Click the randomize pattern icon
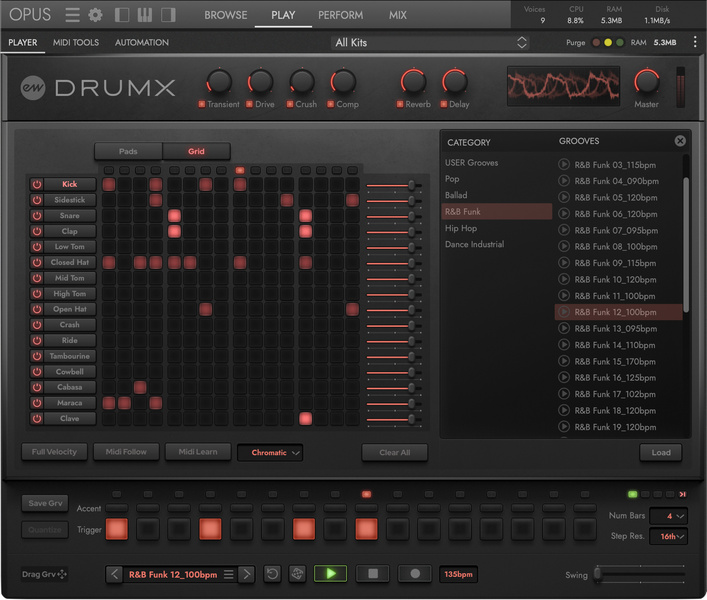The height and width of the screenshot is (600, 707). click(297, 574)
